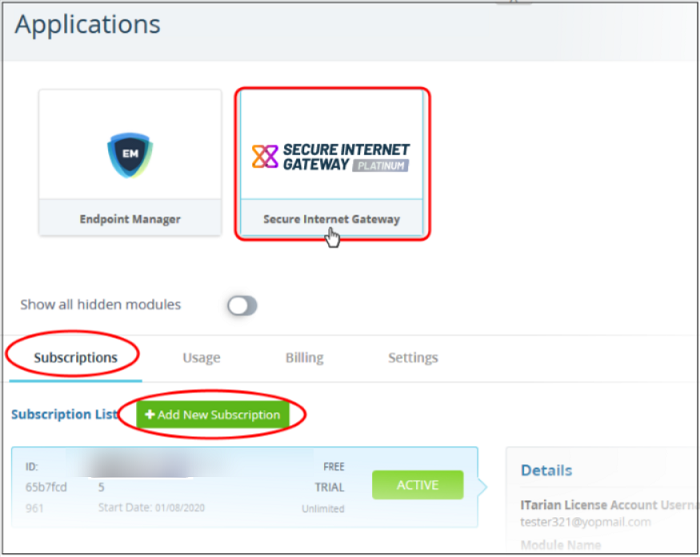Click the FREE TRIAL label

pyautogui.click(x=329, y=477)
